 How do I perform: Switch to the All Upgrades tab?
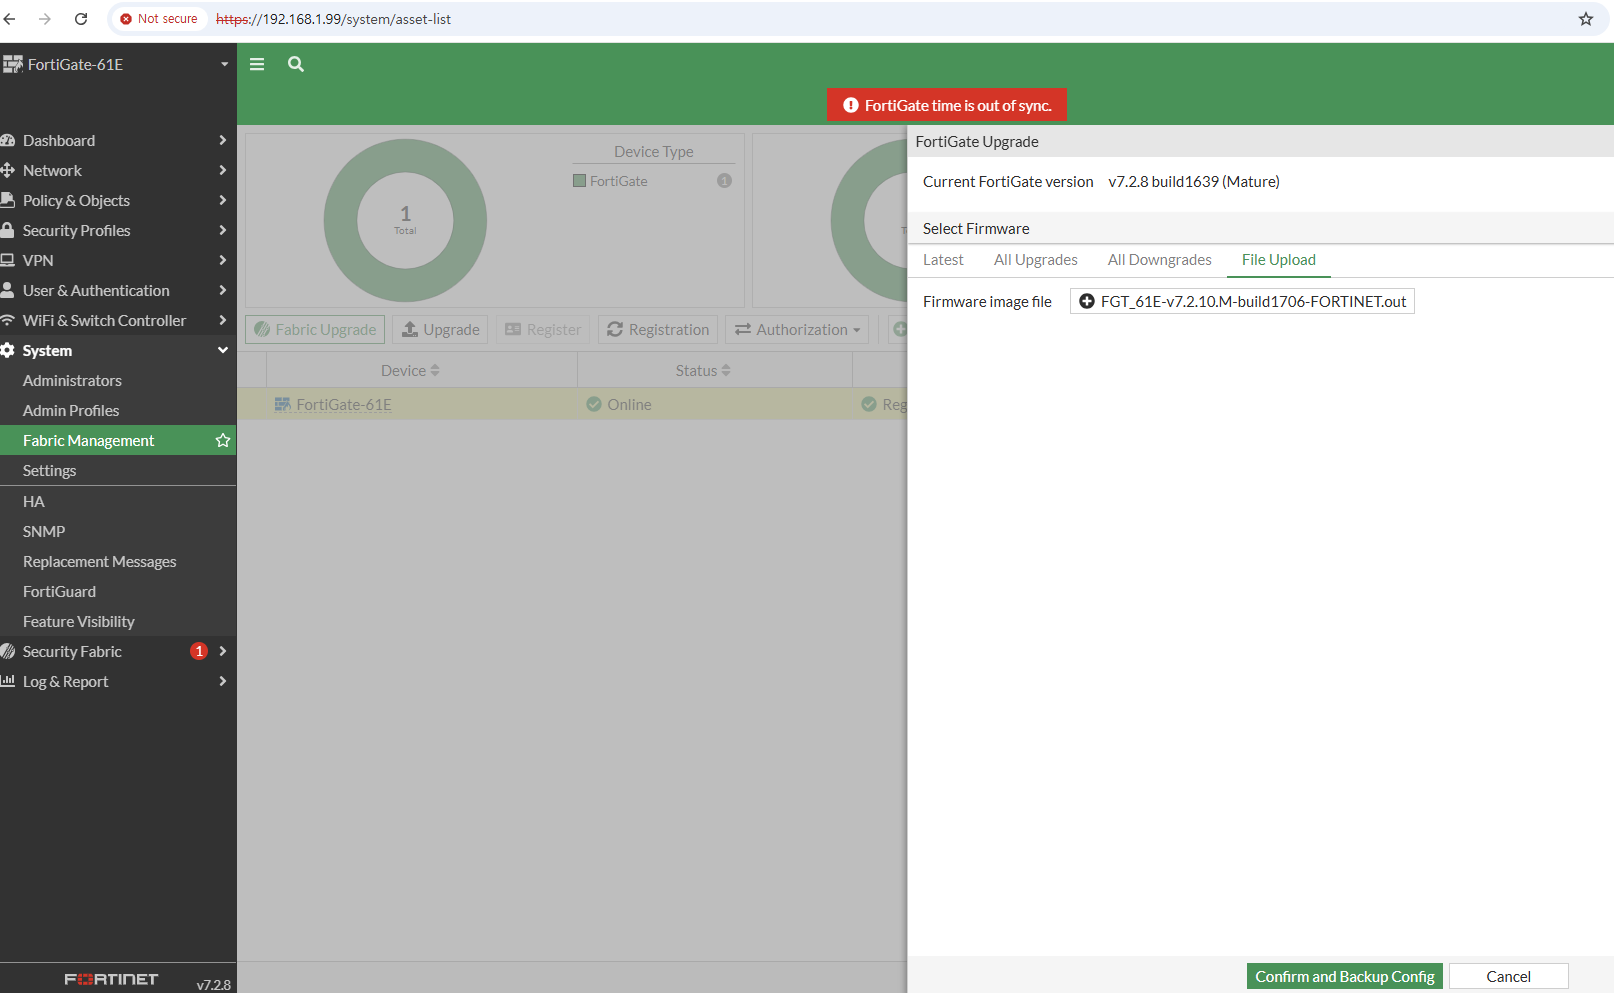[x=1036, y=260]
